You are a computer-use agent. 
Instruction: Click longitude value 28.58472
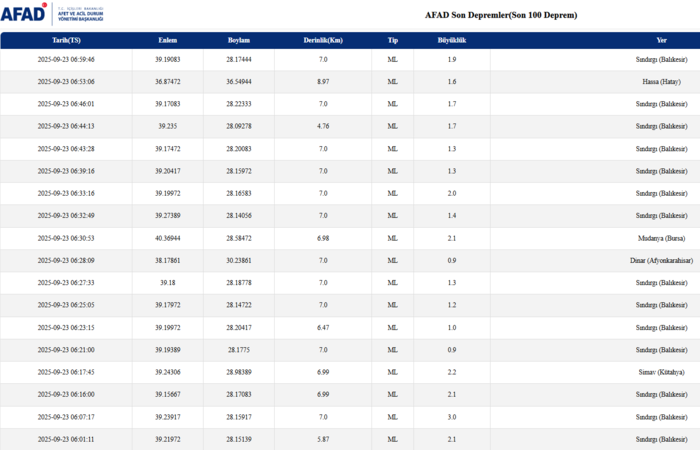[x=239, y=238]
